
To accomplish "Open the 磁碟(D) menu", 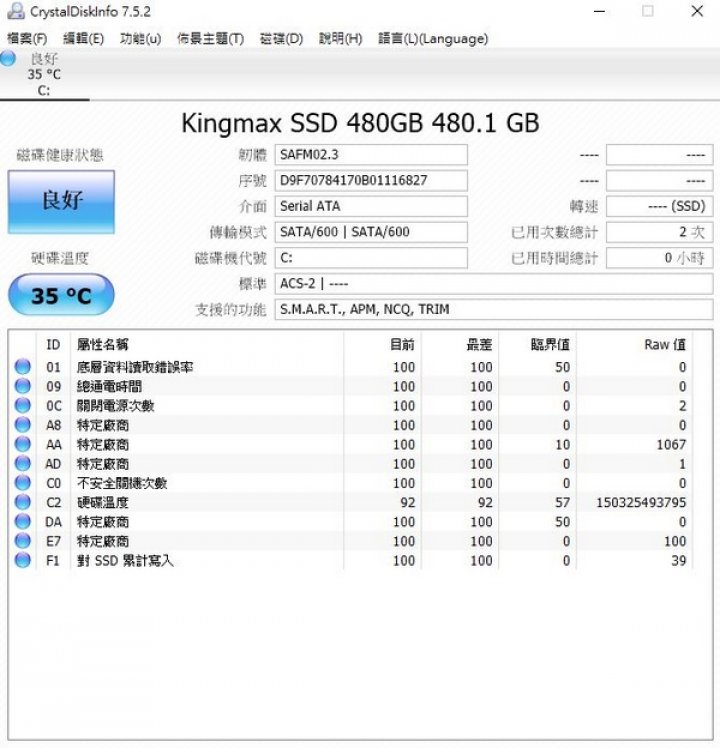I will [282, 39].
